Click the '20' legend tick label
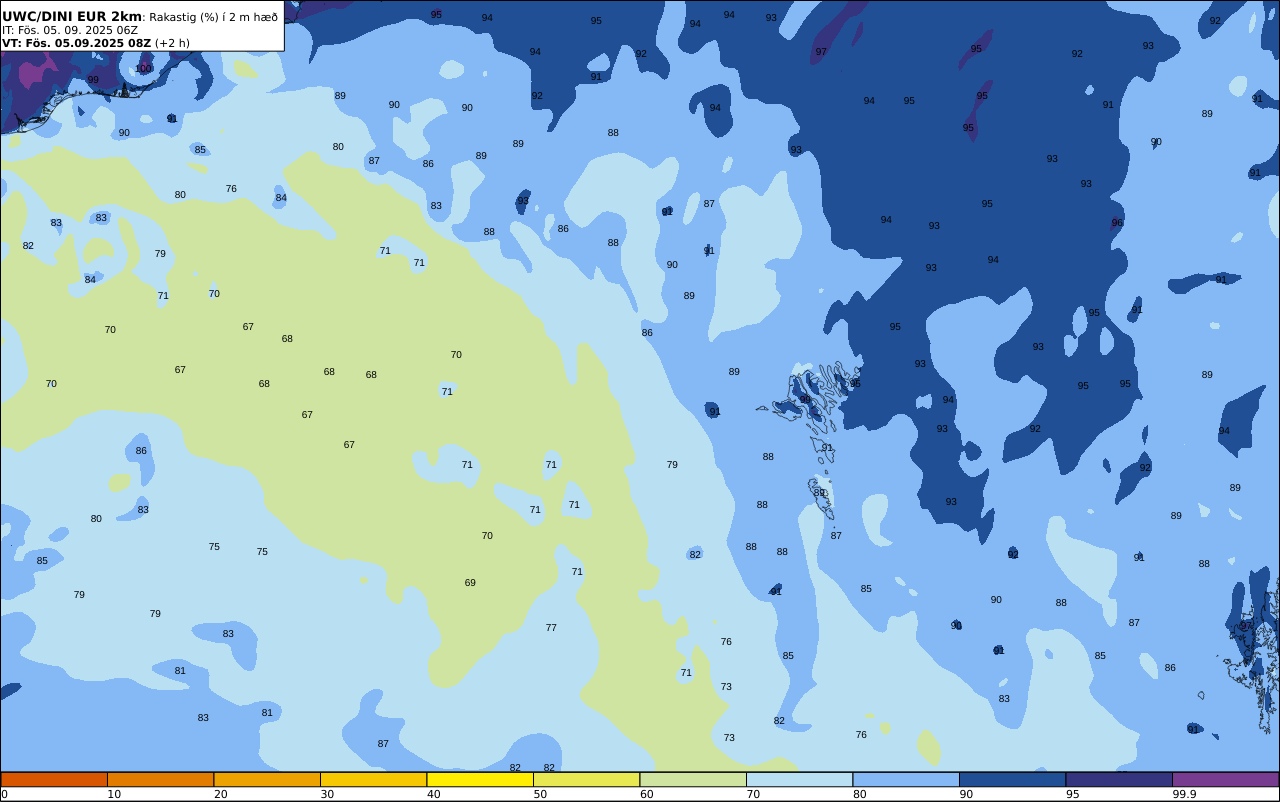The width and height of the screenshot is (1280, 802). point(220,794)
